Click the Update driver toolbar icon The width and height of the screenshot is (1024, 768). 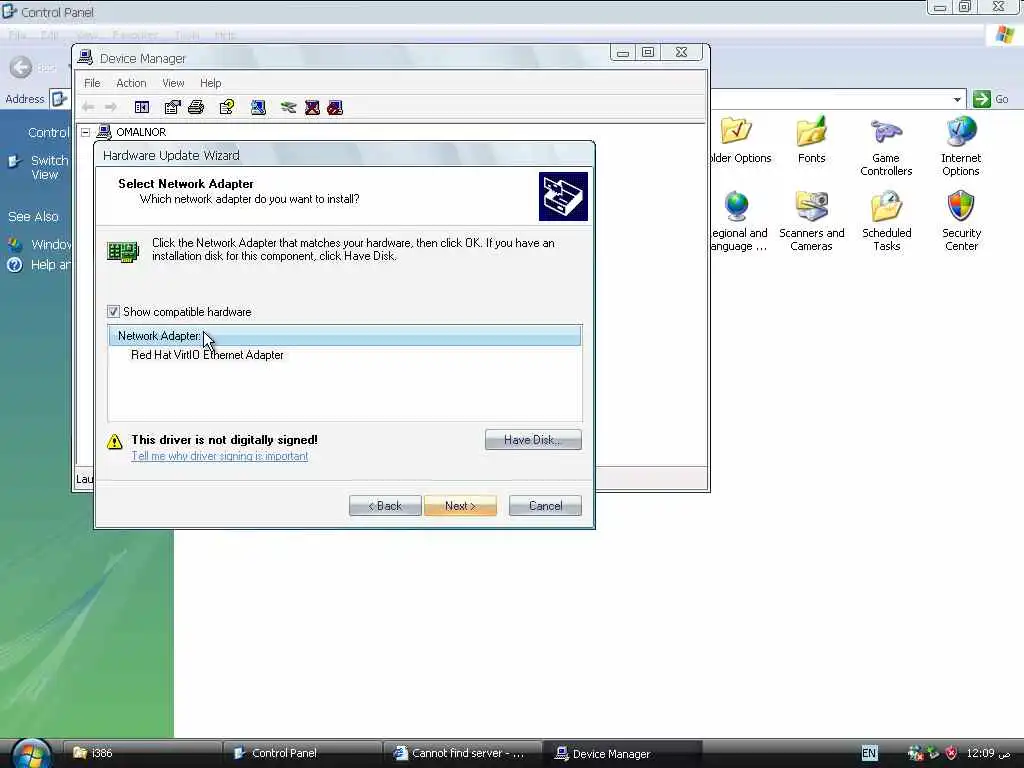pyautogui.click(x=289, y=107)
